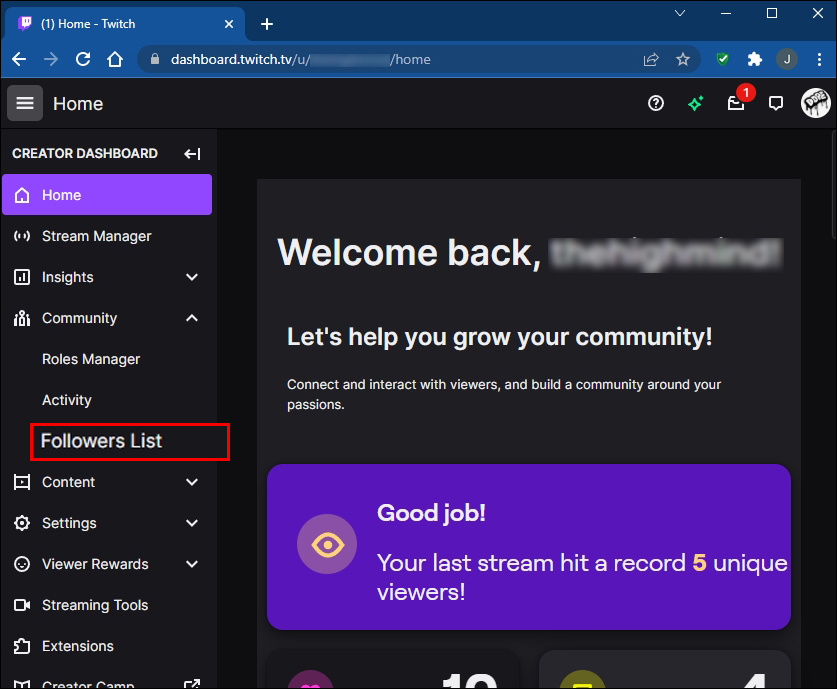Viewport: 837px width, 689px height.
Task: Click the Good job record viewers card
Action: pyautogui.click(x=528, y=547)
